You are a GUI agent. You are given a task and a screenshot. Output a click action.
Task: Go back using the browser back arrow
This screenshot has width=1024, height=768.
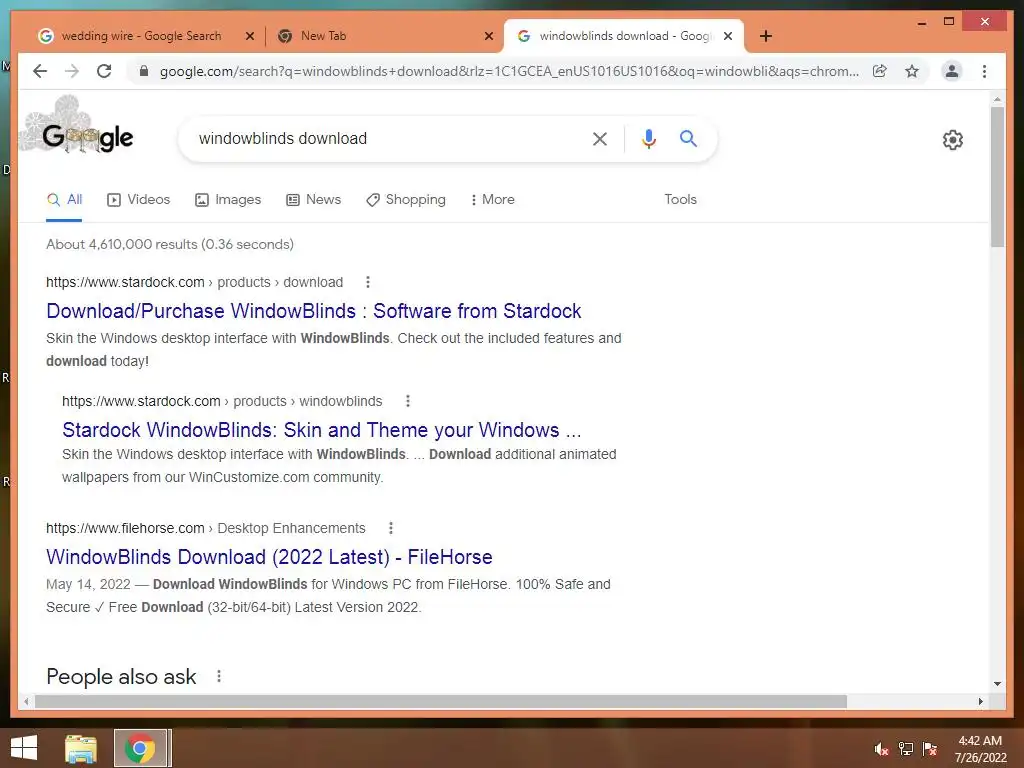click(40, 71)
